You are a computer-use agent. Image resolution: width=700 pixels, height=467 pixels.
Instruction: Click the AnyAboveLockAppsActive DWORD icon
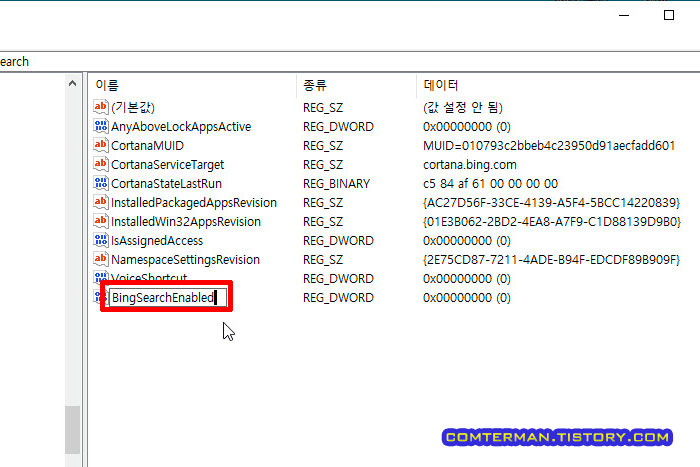point(100,126)
